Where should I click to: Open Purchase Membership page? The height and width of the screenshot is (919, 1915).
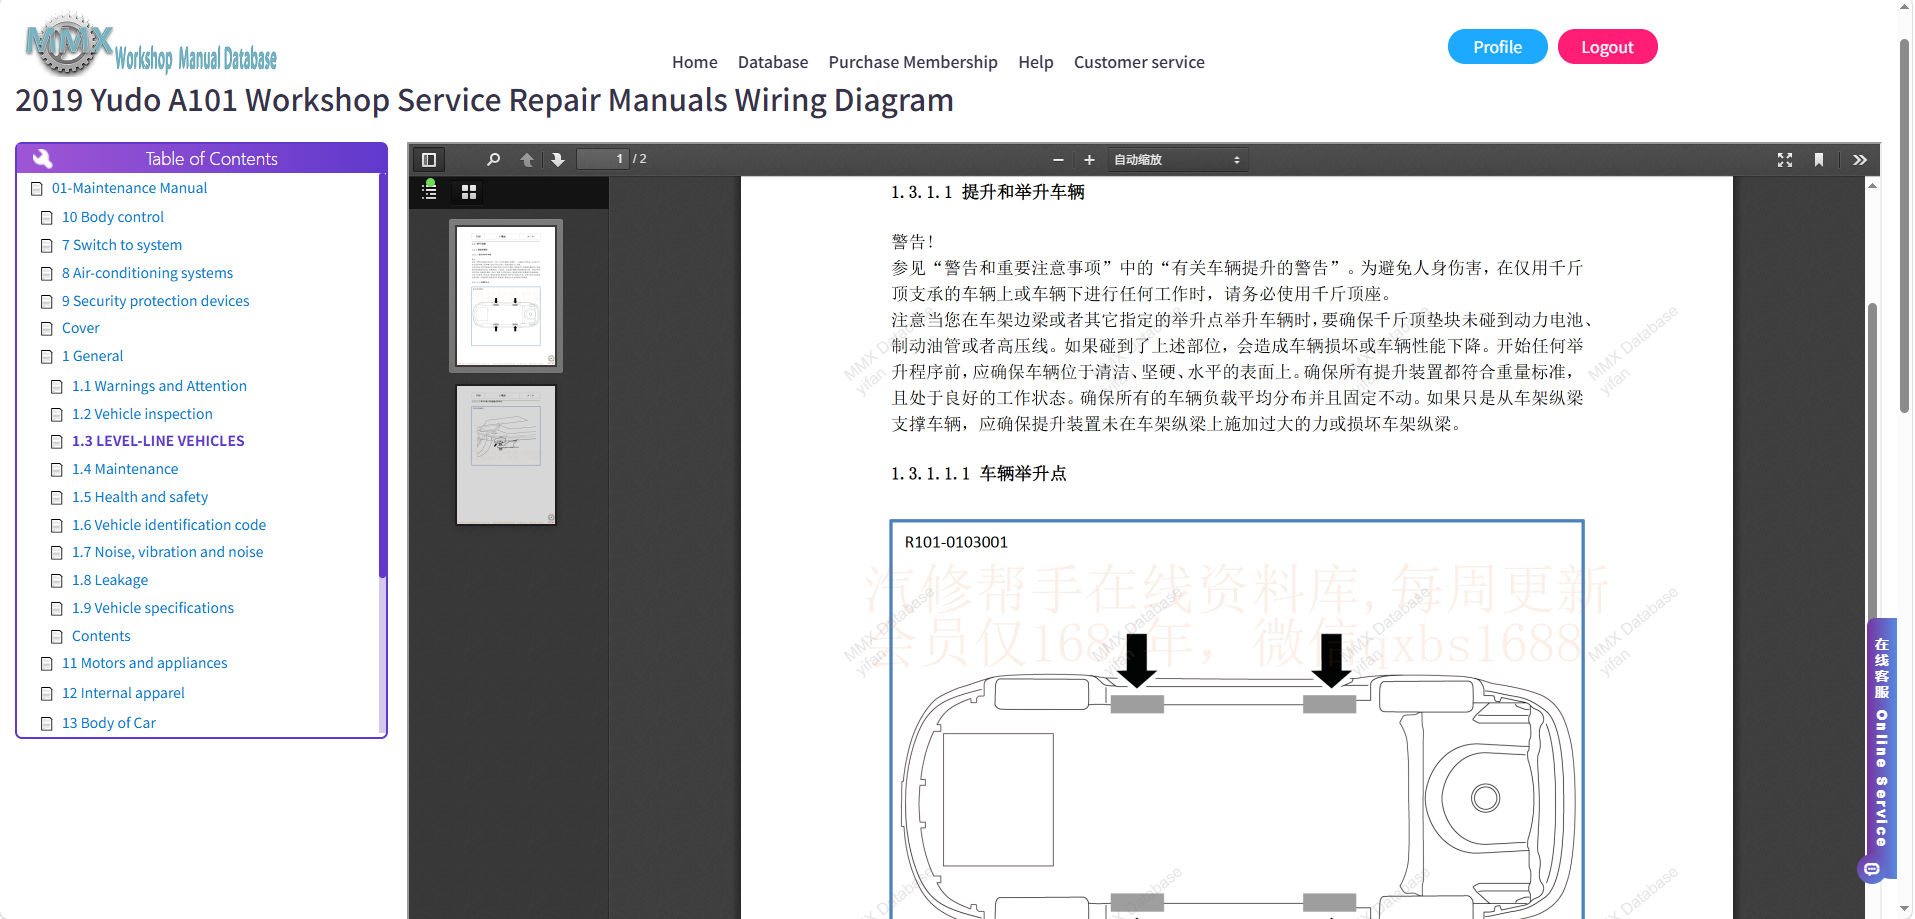(x=913, y=62)
